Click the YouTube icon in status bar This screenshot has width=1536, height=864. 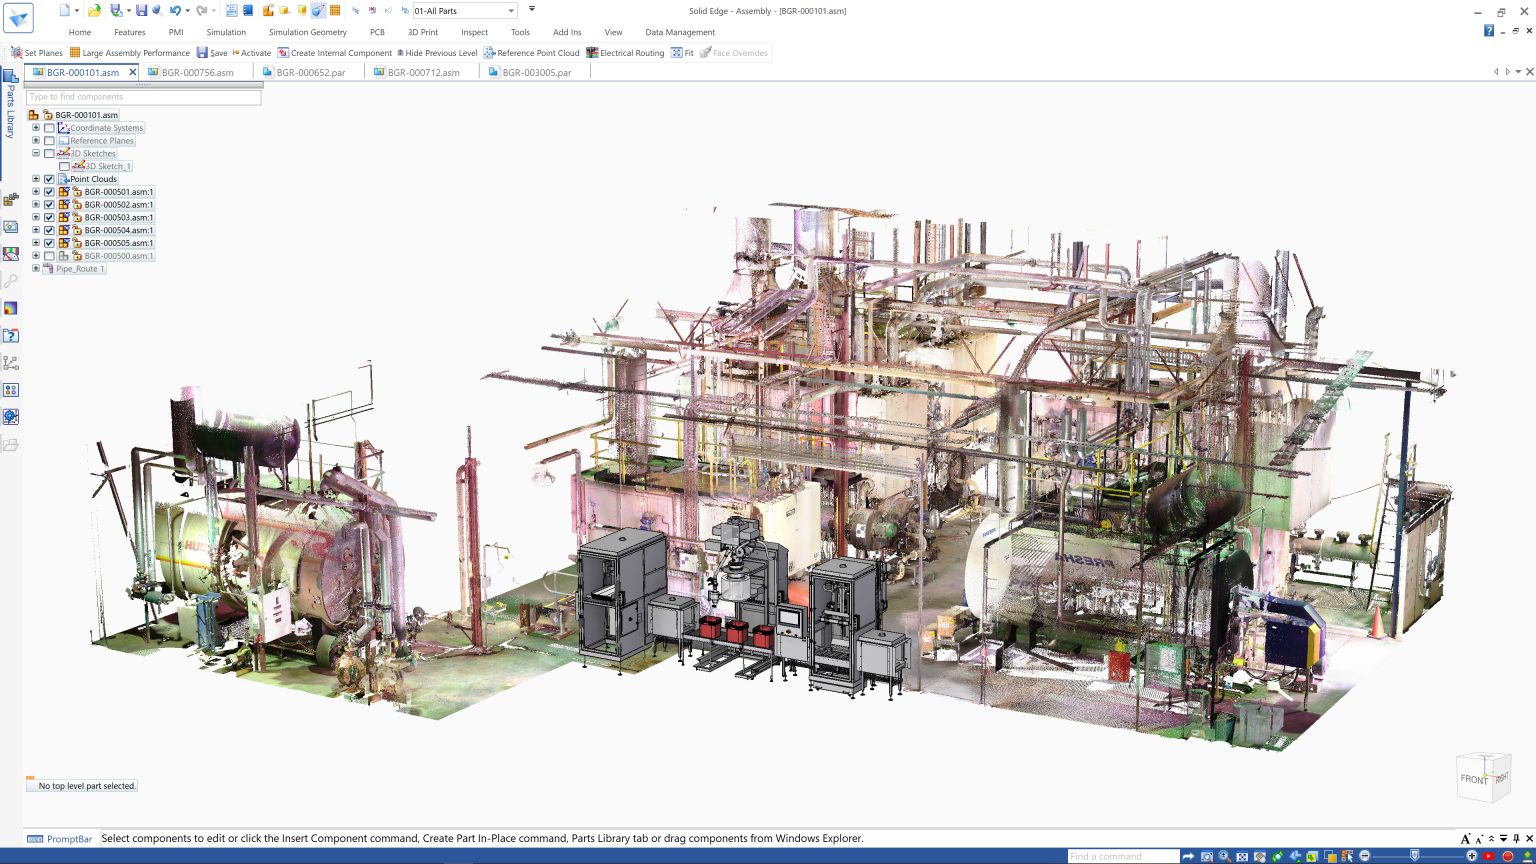point(1489,856)
